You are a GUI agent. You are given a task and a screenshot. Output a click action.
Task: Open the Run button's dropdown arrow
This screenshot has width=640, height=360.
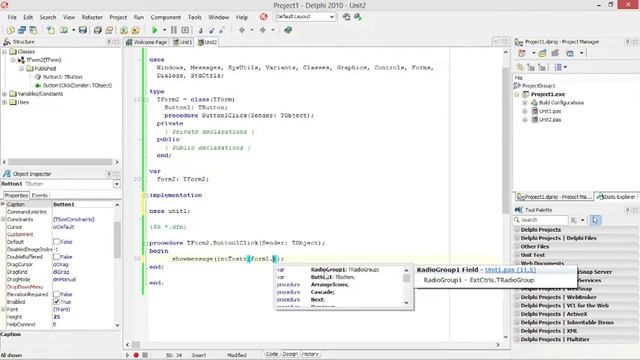click(x=164, y=30)
